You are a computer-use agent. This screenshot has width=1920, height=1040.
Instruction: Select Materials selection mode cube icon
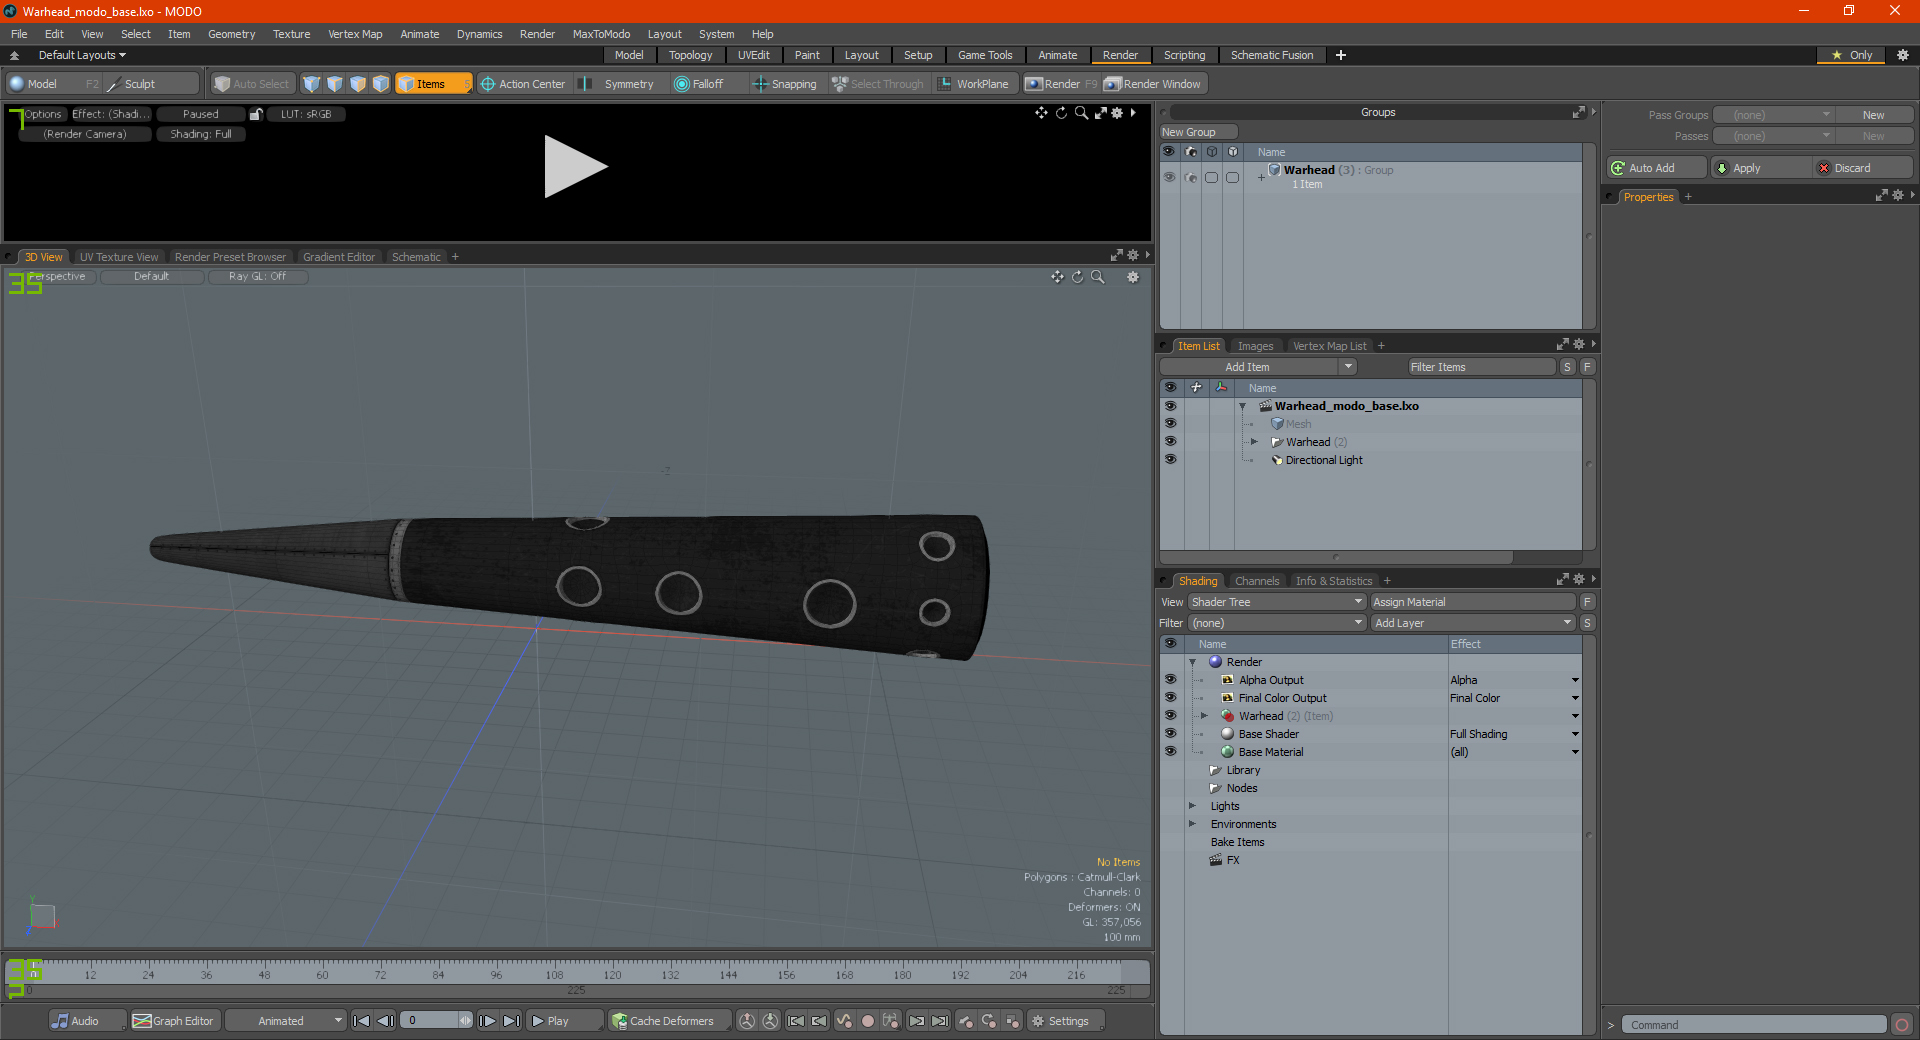[381, 84]
